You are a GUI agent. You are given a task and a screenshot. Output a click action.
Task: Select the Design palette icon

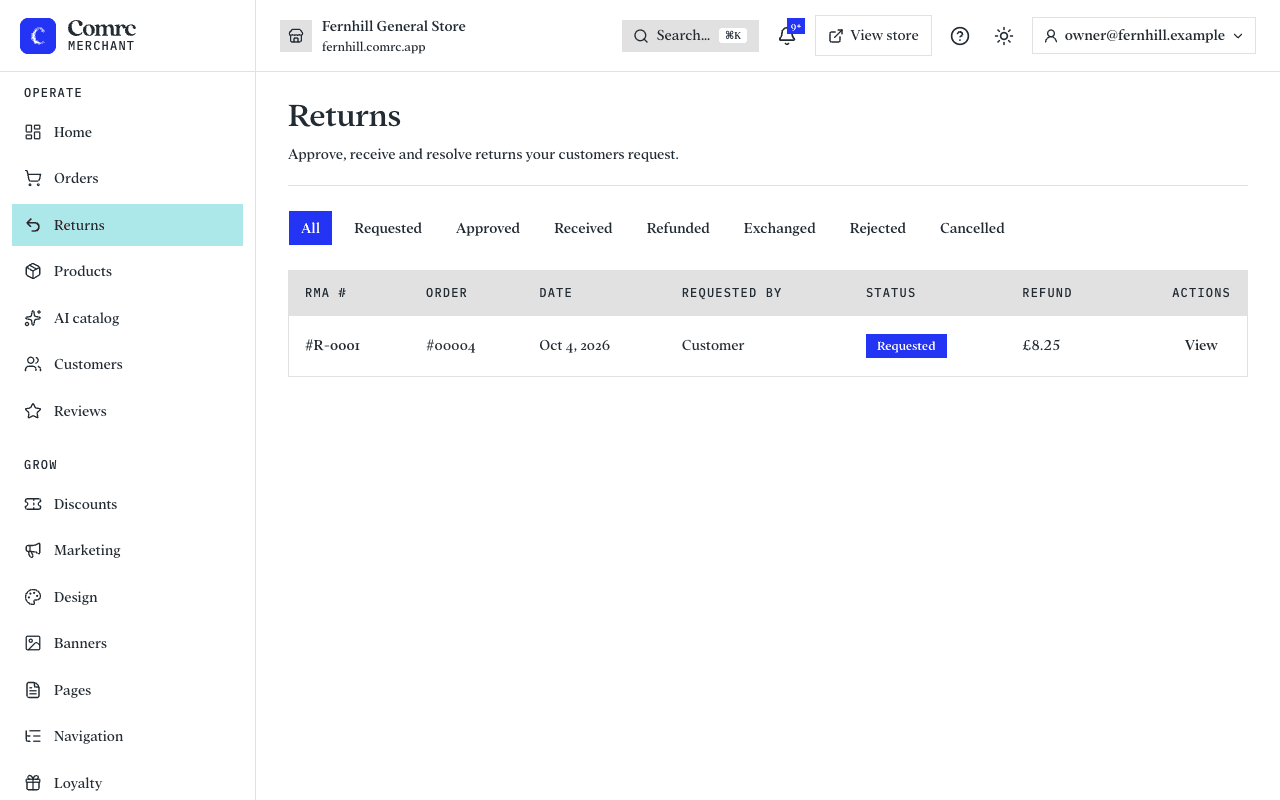point(33,597)
